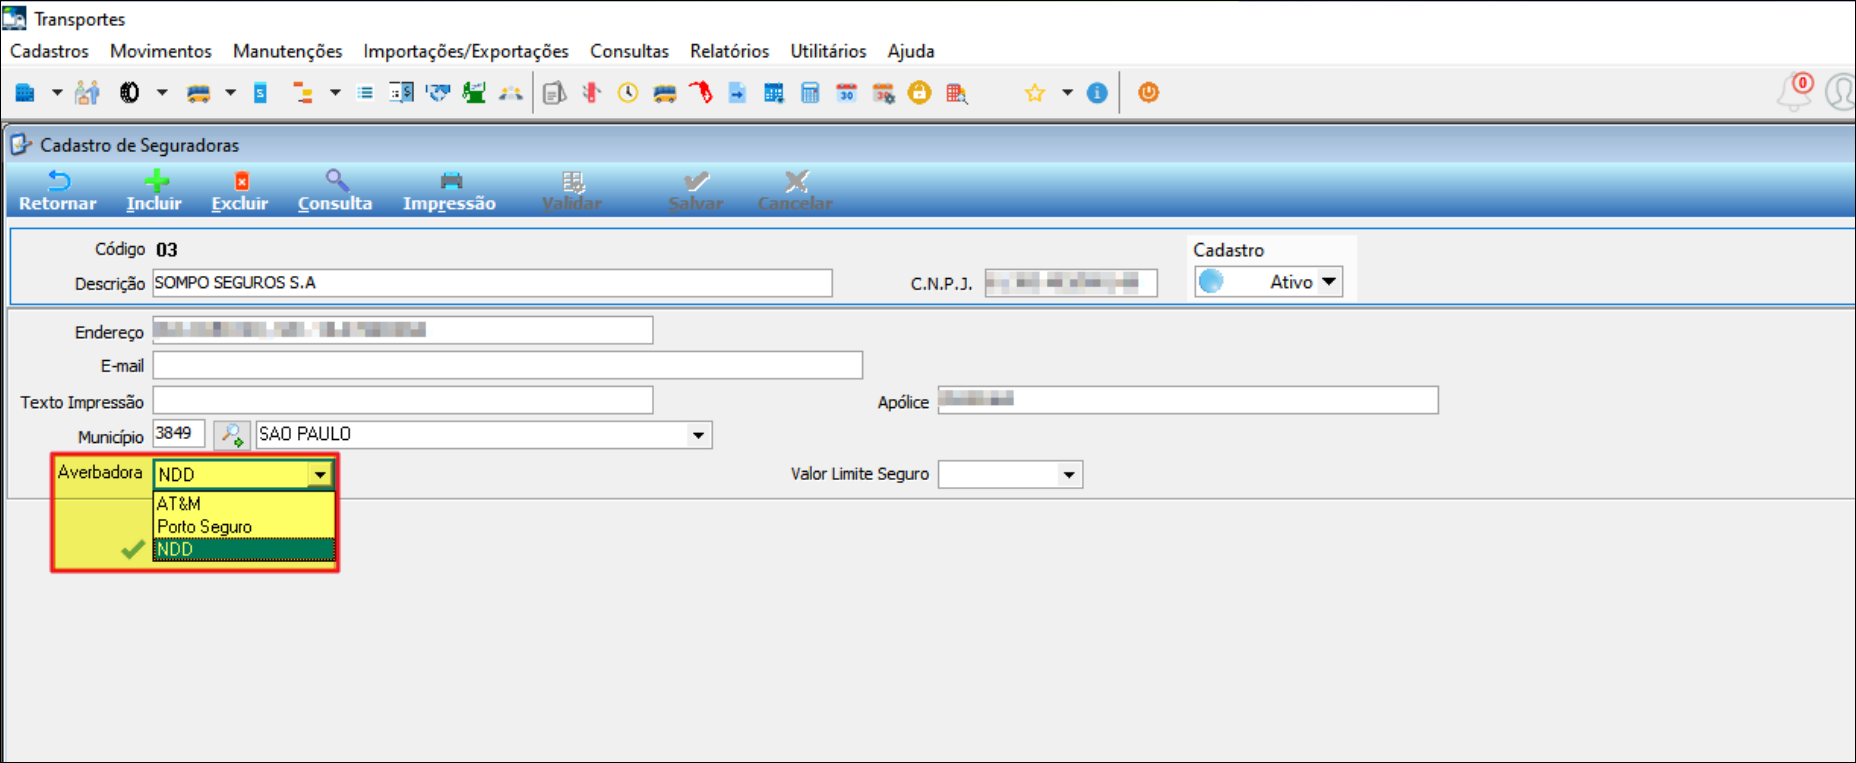Expand the Valor Limite Seguro dropdown

click(x=1069, y=475)
